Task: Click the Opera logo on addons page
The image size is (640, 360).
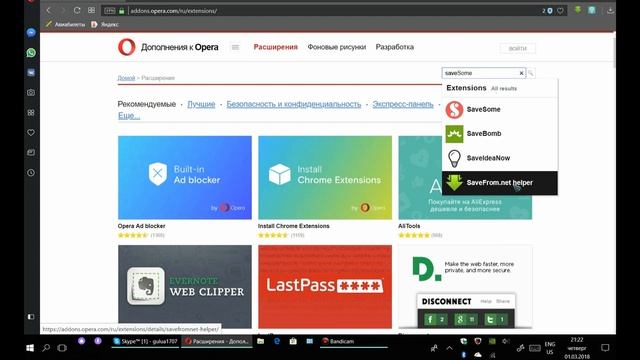Action: coord(127,47)
